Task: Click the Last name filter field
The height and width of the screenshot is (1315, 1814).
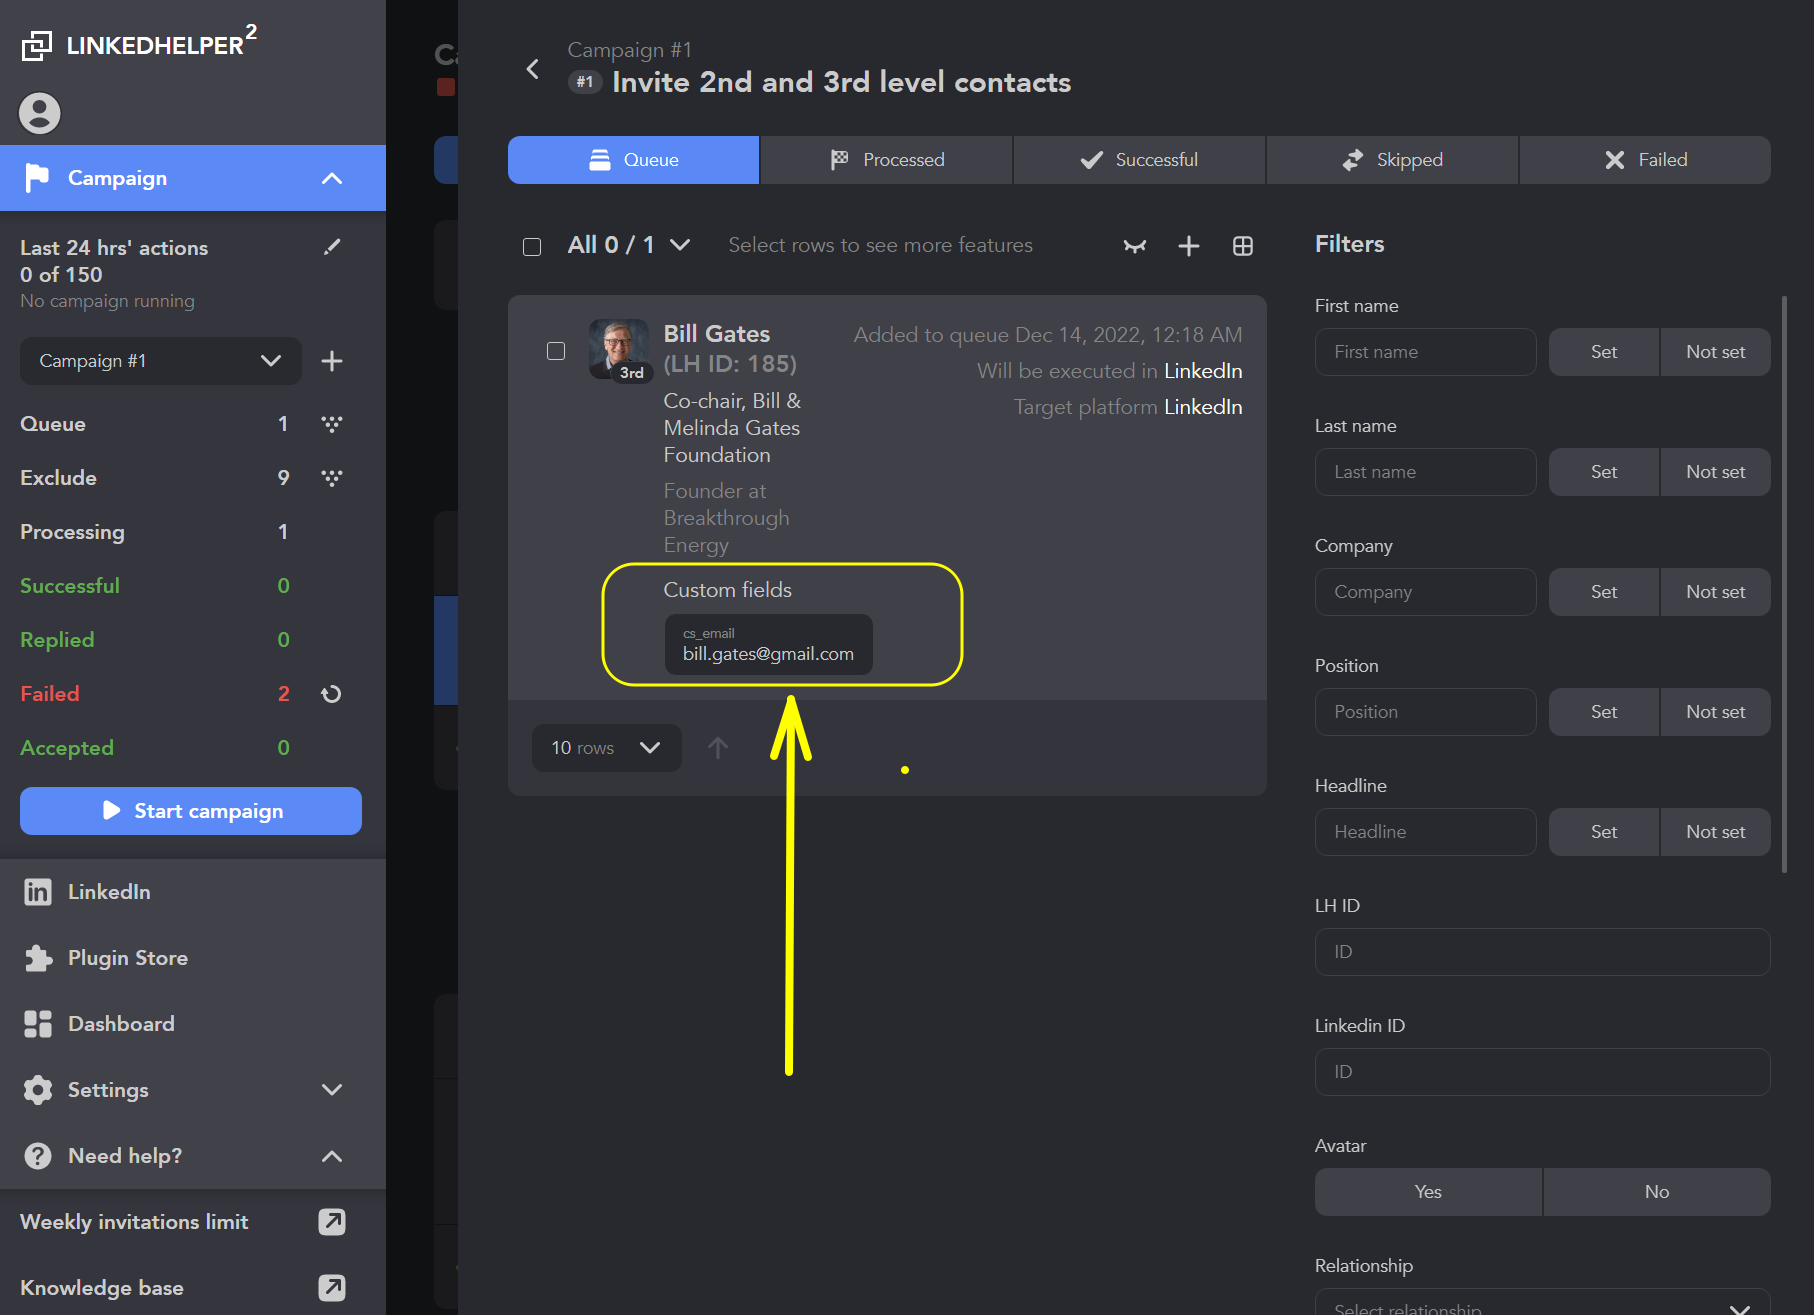Action: (x=1426, y=472)
